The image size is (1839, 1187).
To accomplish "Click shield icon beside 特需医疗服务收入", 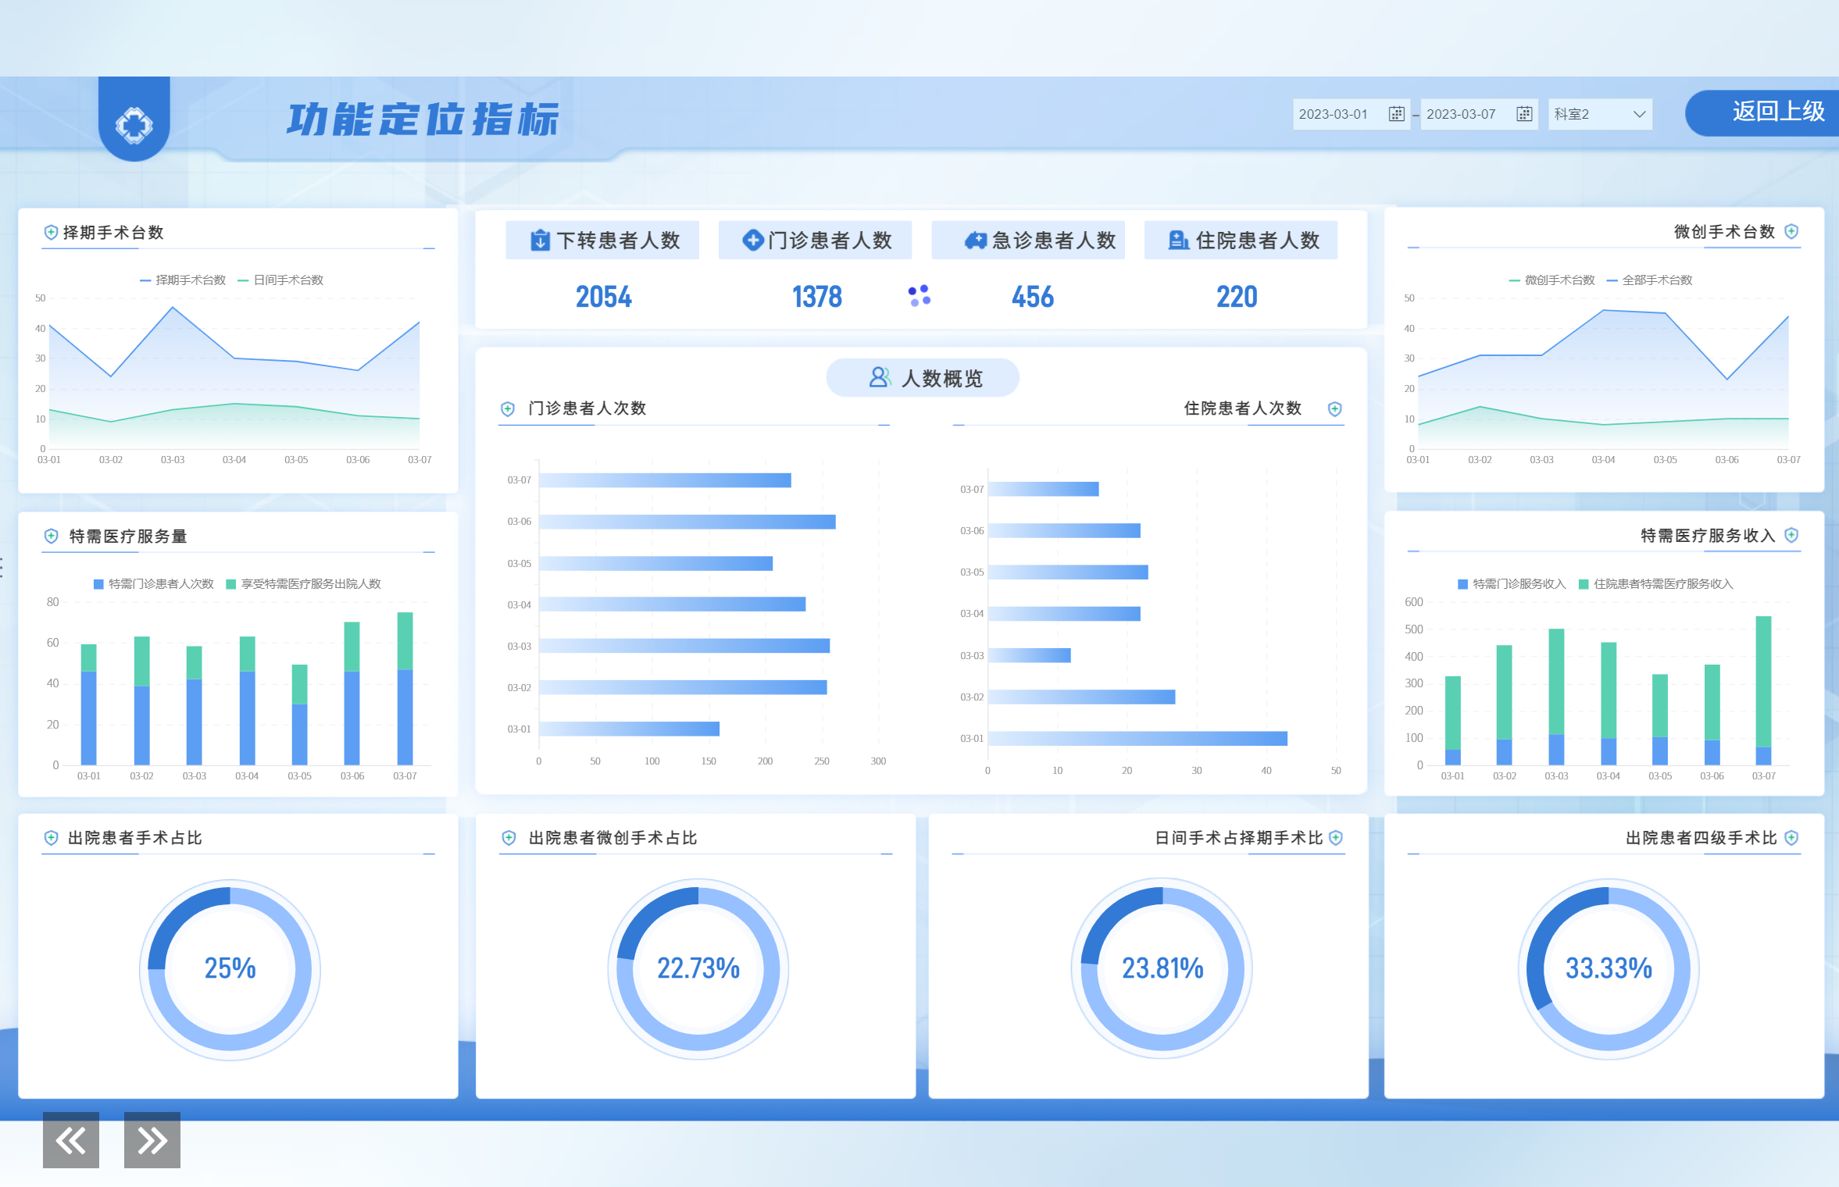I will point(1792,535).
